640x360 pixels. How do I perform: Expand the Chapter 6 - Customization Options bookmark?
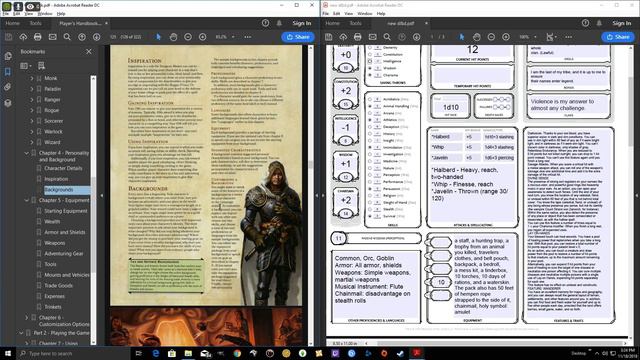(27, 317)
